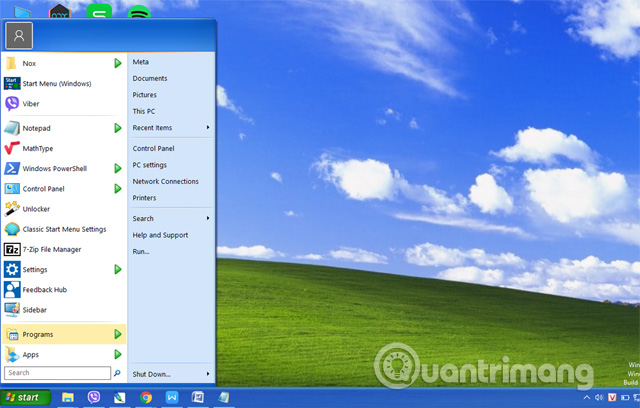
Task: Expand the left Control Panel green arrow
Action: [118, 188]
